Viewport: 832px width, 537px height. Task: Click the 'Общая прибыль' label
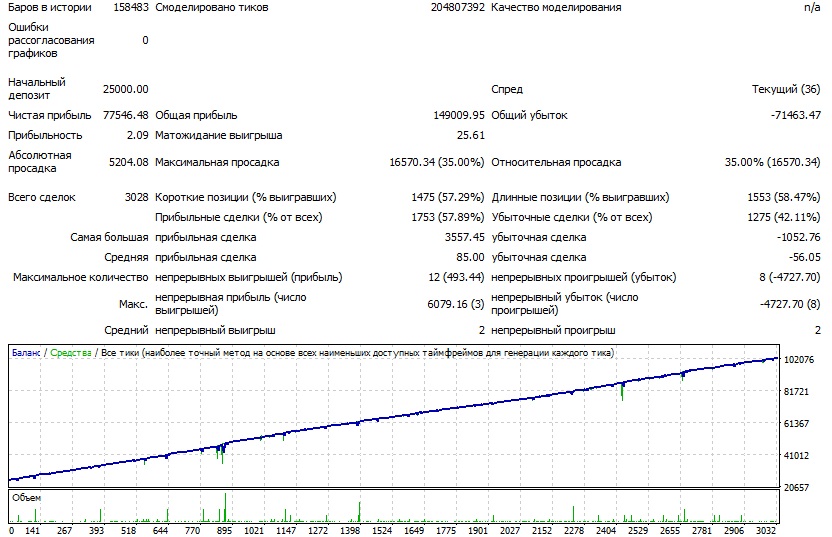click(x=196, y=115)
